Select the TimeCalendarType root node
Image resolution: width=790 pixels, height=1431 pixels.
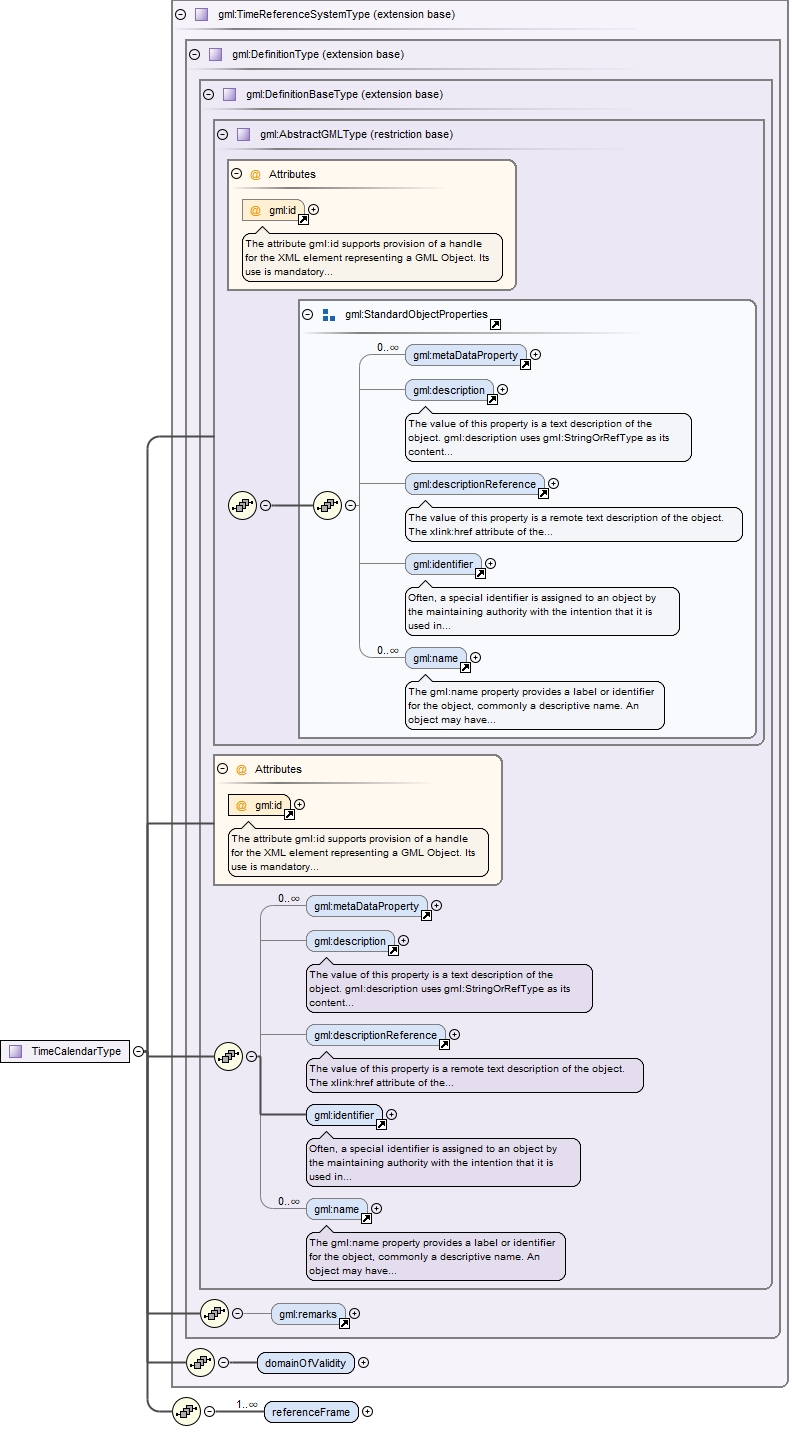click(x=65, y=1051)
